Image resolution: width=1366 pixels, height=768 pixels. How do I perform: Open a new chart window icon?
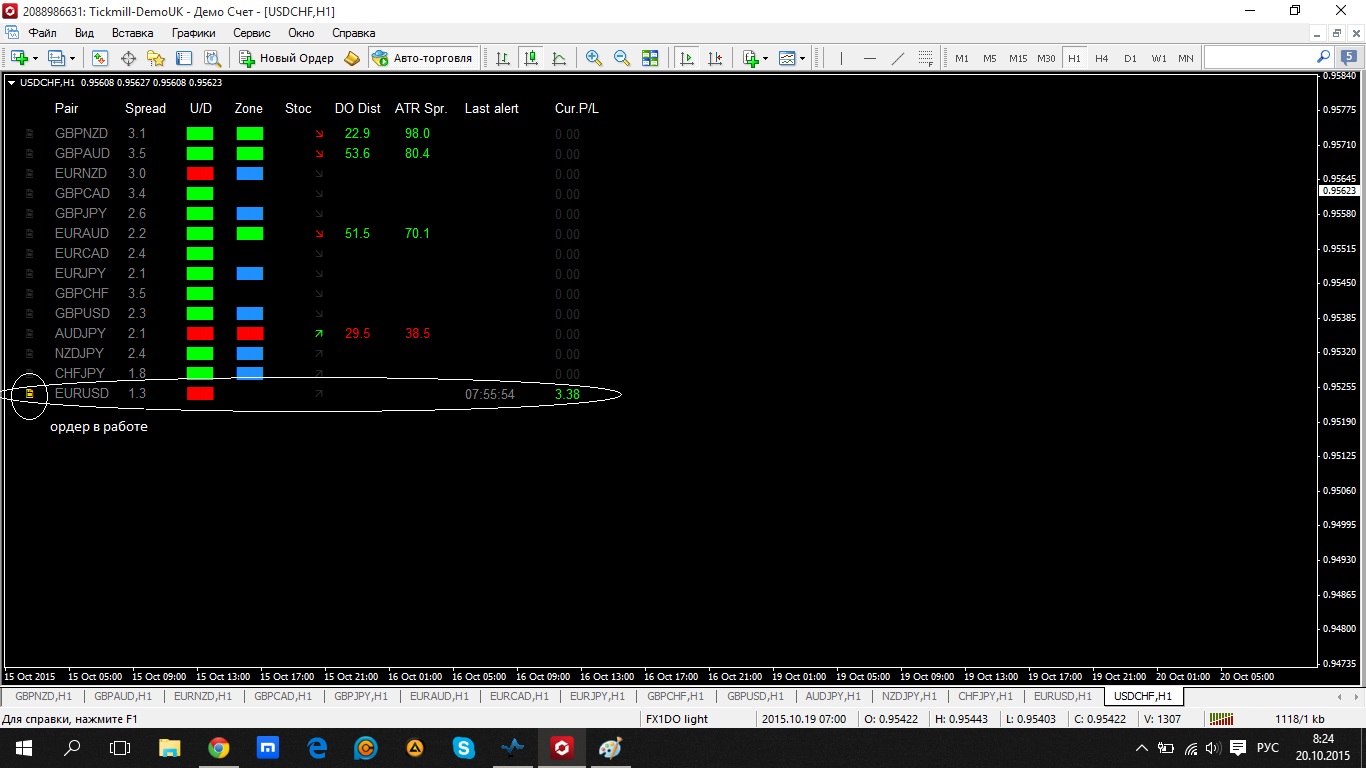click(19, 58)
